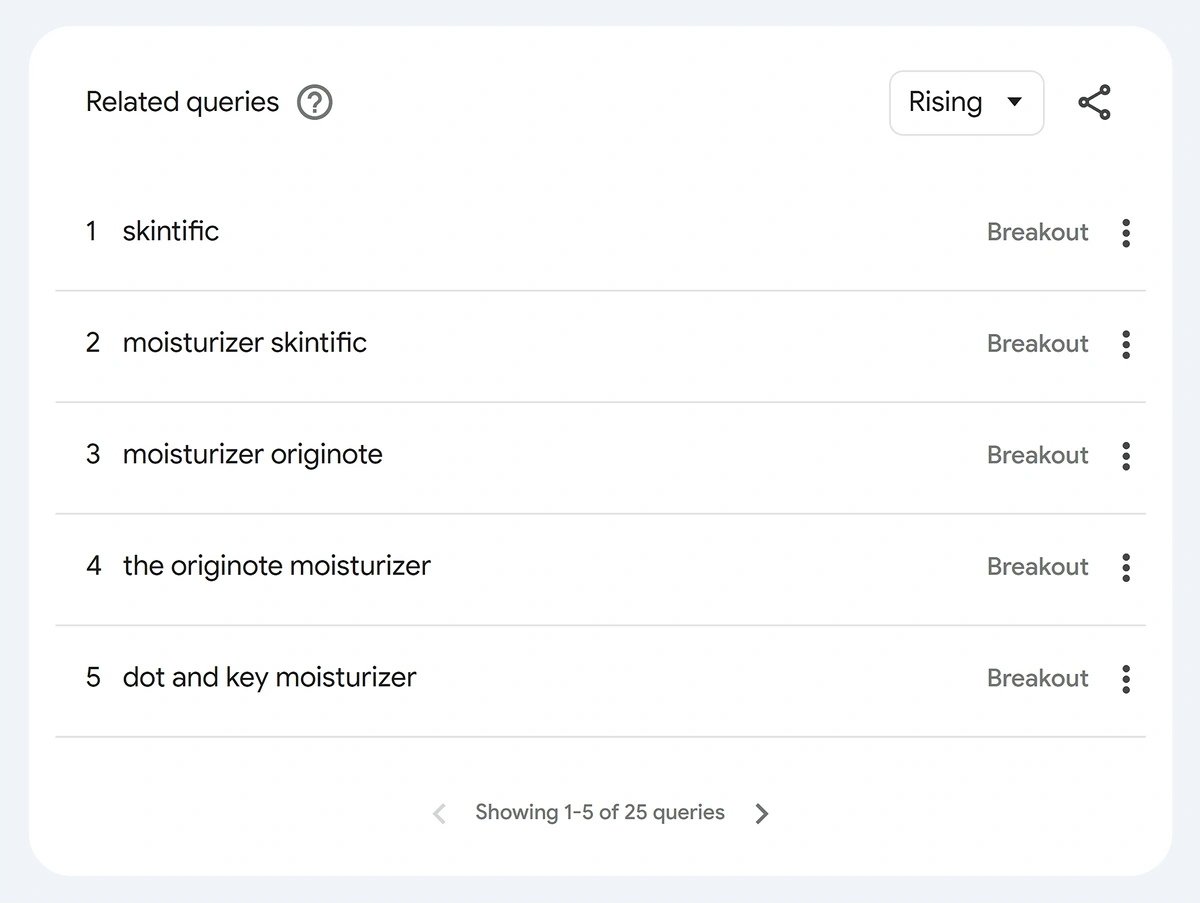
Task: Click the skintific query link
Action: tap(170, 231)
